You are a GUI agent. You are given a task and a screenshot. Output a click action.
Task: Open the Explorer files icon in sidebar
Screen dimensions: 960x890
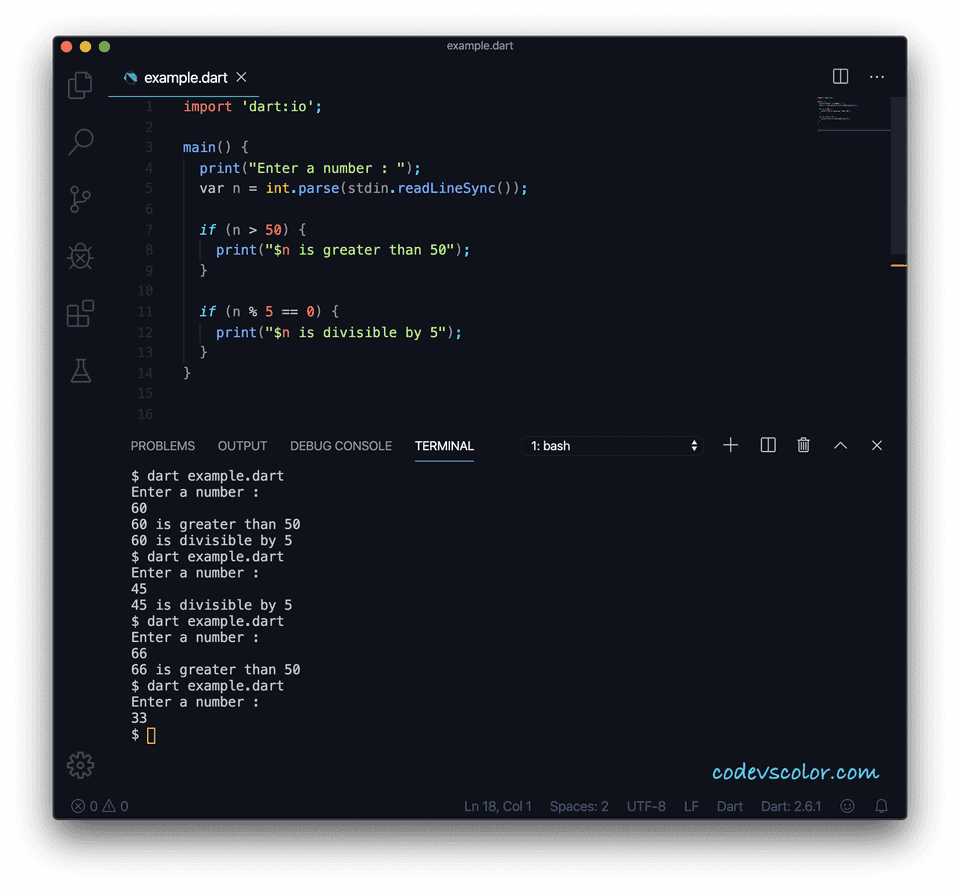point(80,86)
